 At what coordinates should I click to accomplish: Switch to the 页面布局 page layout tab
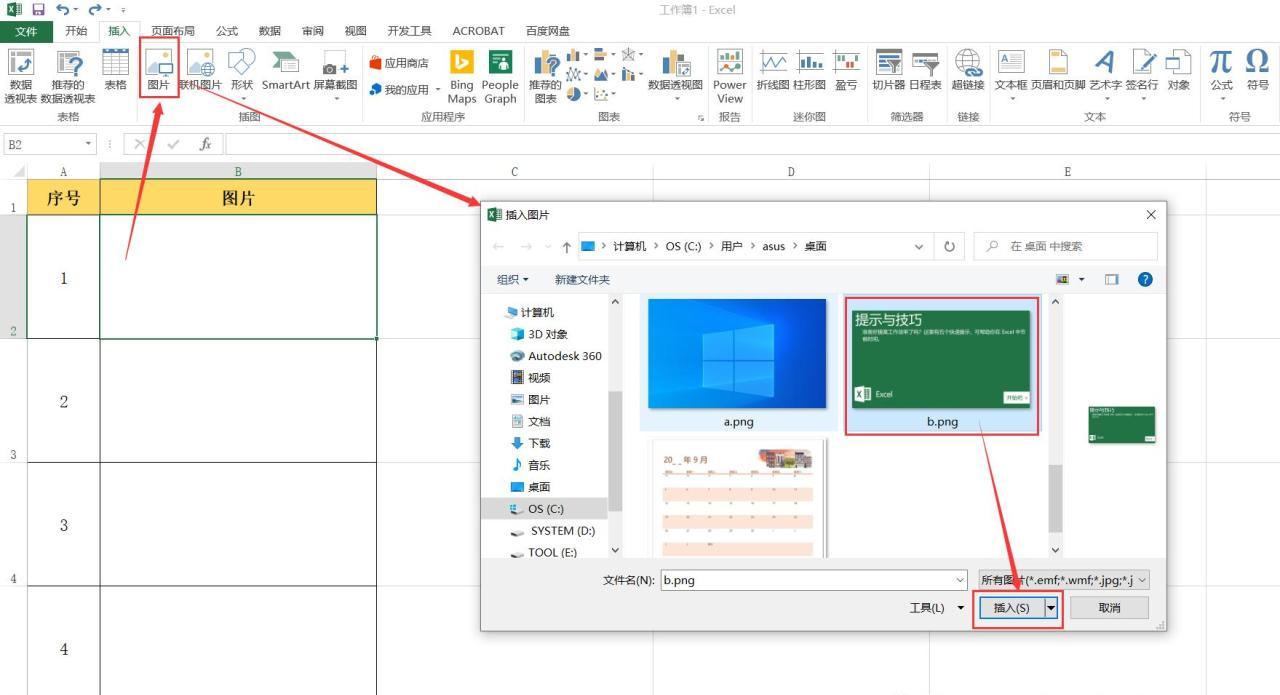pos(173,31)
